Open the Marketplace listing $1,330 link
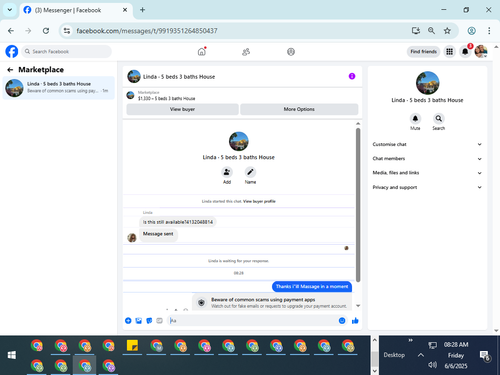 coord(167,98)
